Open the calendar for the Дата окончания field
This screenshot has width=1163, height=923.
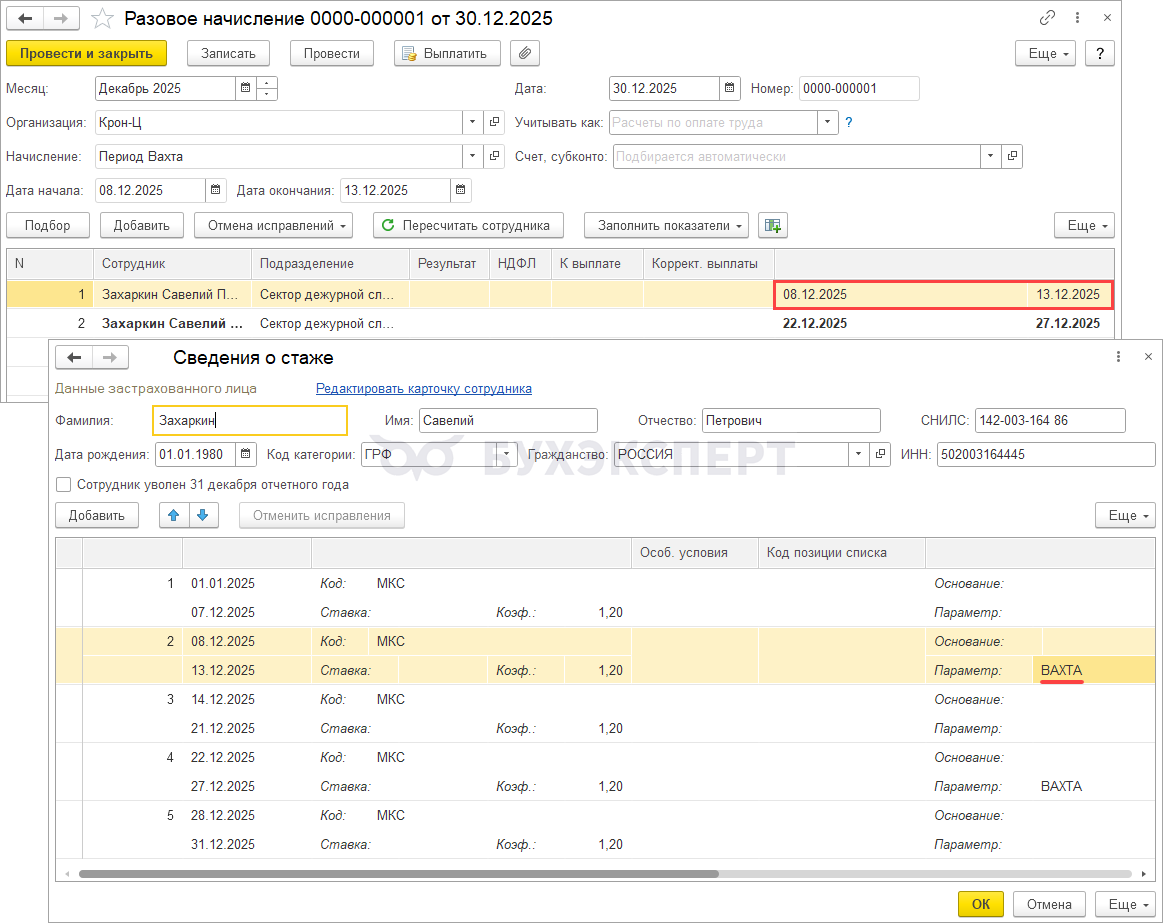pos(460,190)
